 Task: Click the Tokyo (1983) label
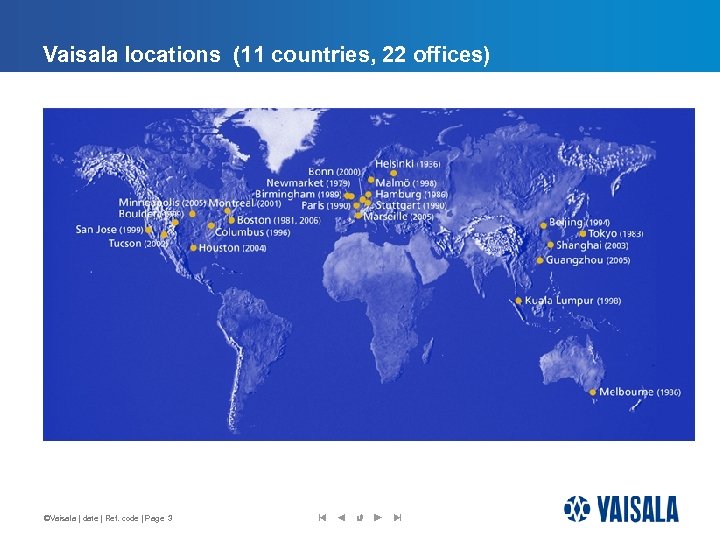616,234
